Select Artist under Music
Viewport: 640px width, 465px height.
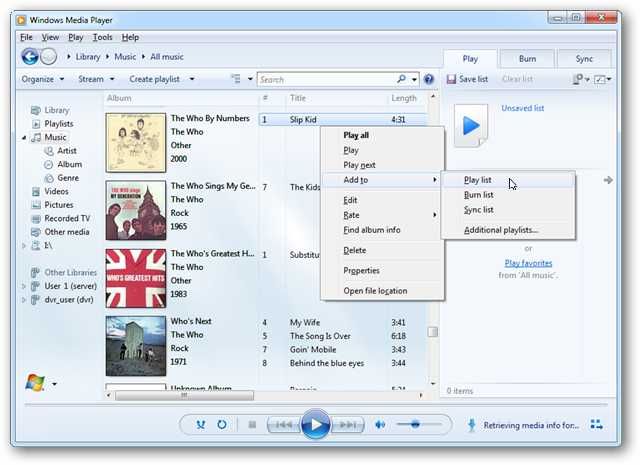tap(67, 151)
